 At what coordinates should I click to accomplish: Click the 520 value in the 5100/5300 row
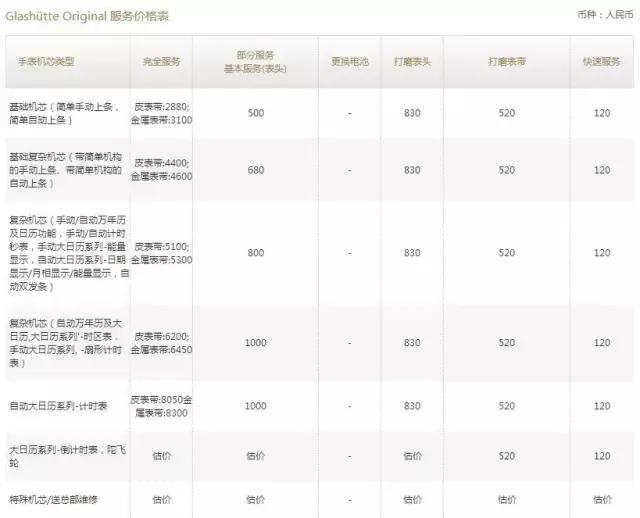coord(507,253)
